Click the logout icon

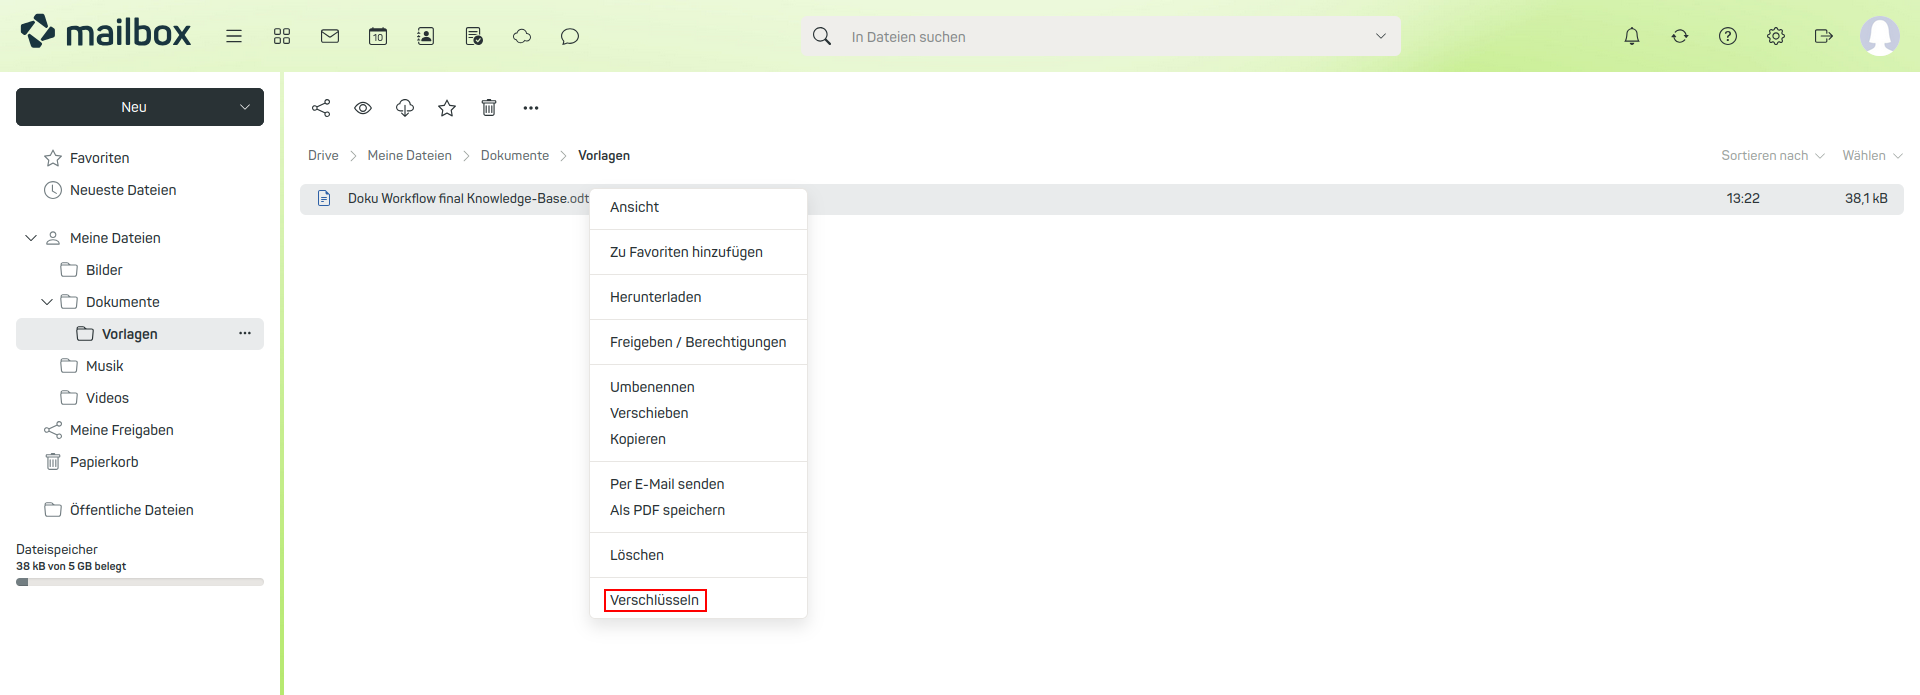pos(1824,36)
